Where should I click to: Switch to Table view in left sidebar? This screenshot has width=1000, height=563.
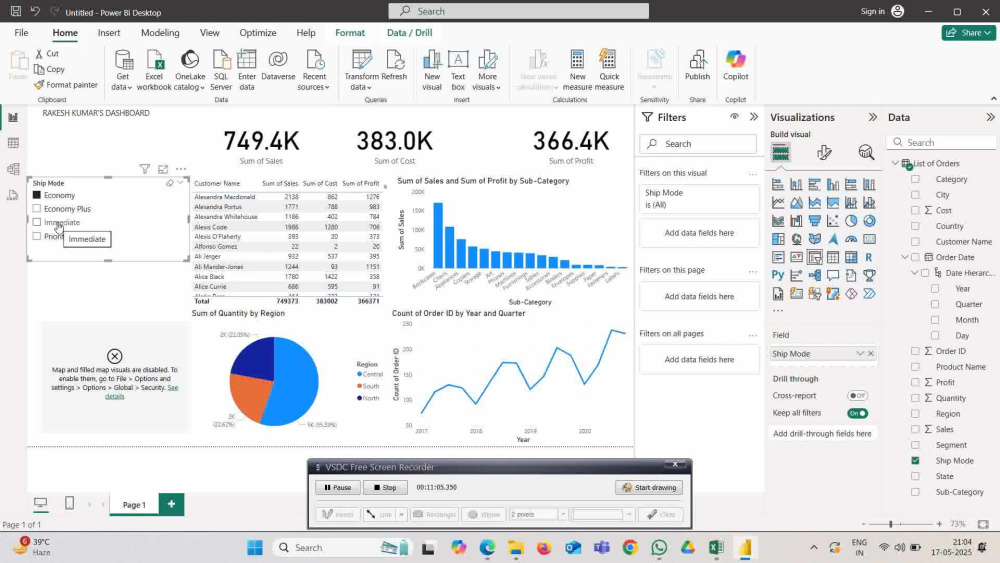(x=13, y=143)
